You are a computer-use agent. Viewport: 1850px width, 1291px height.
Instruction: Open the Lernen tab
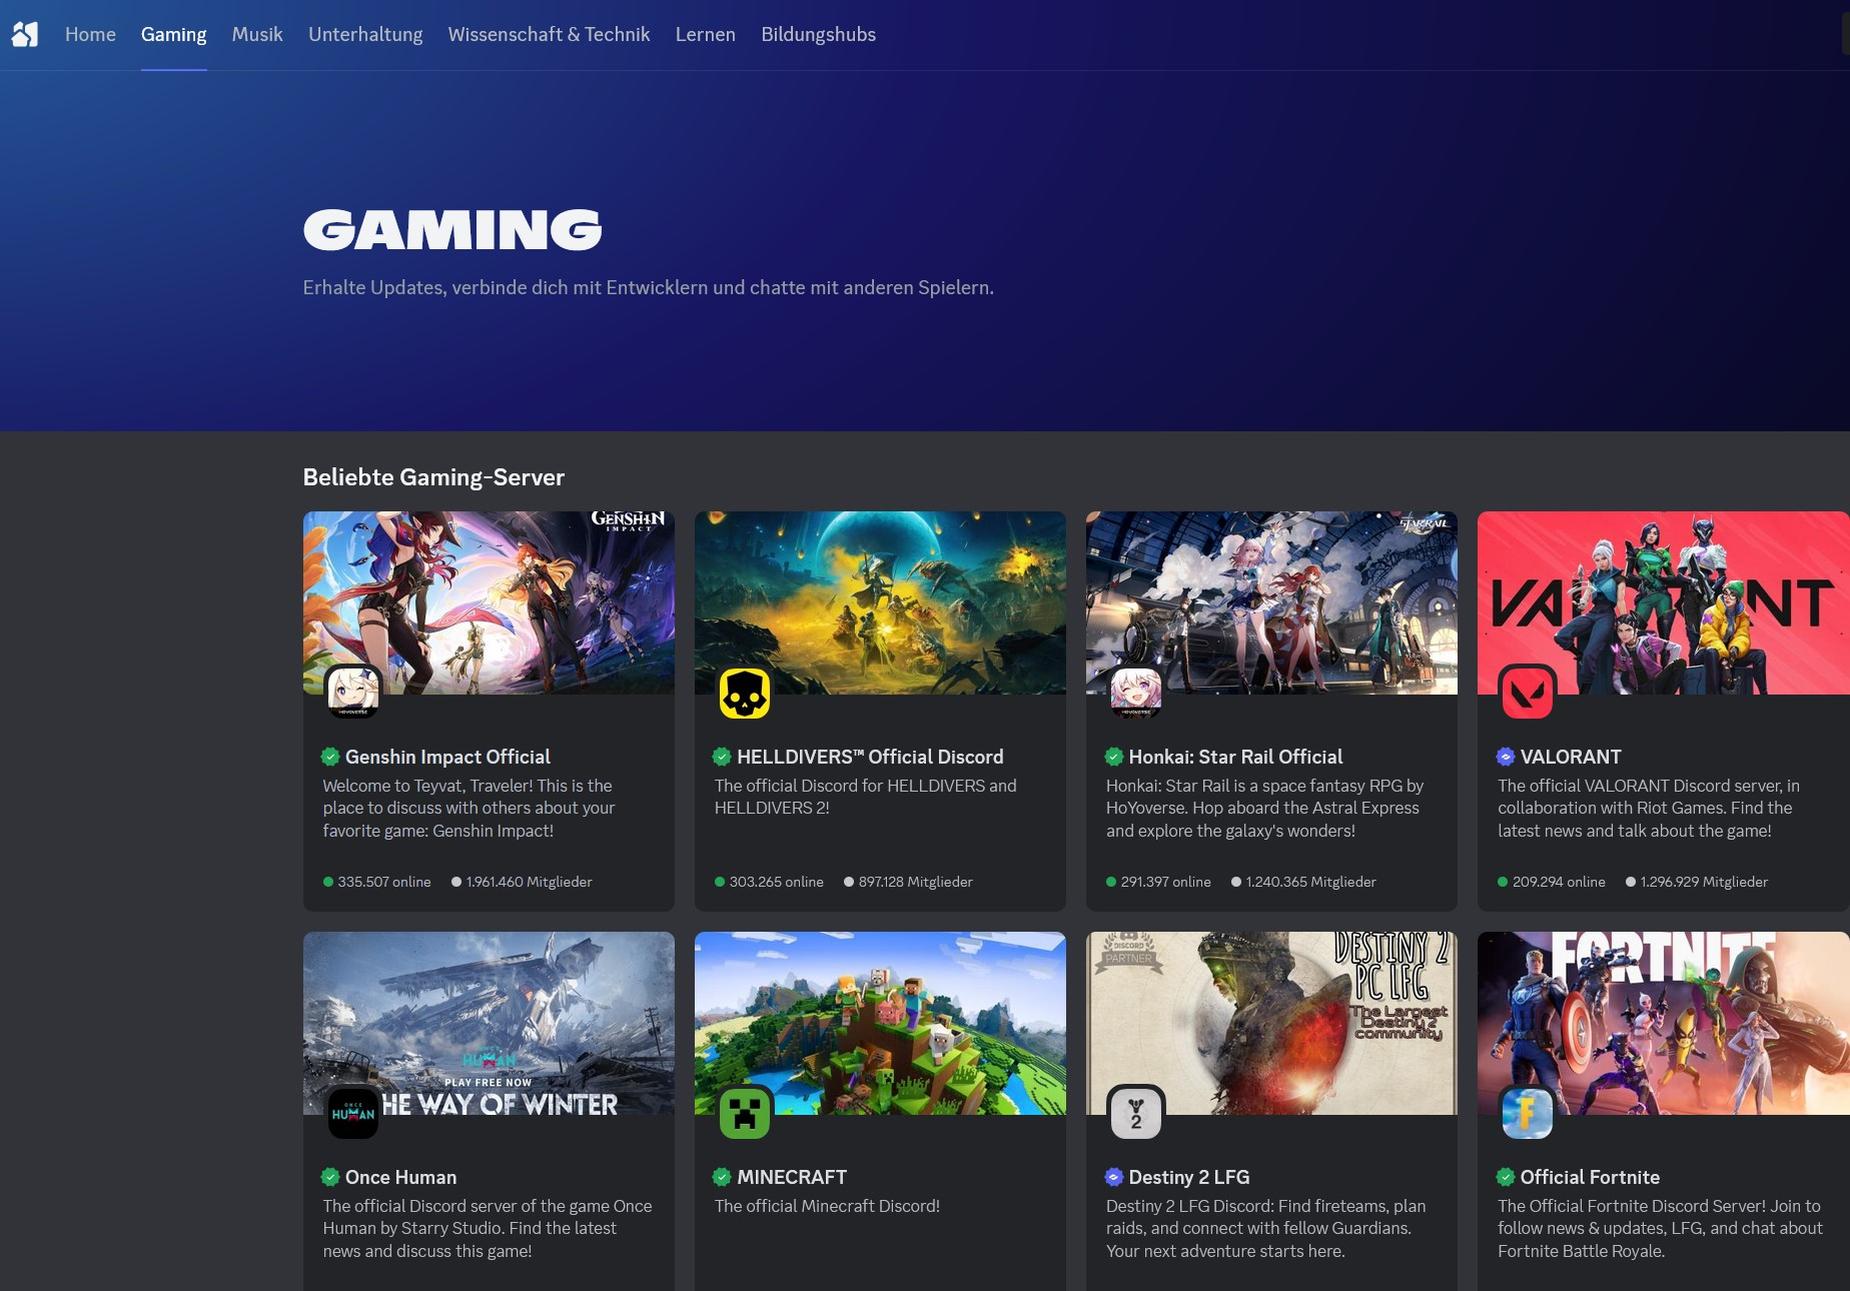pos(705,34)
